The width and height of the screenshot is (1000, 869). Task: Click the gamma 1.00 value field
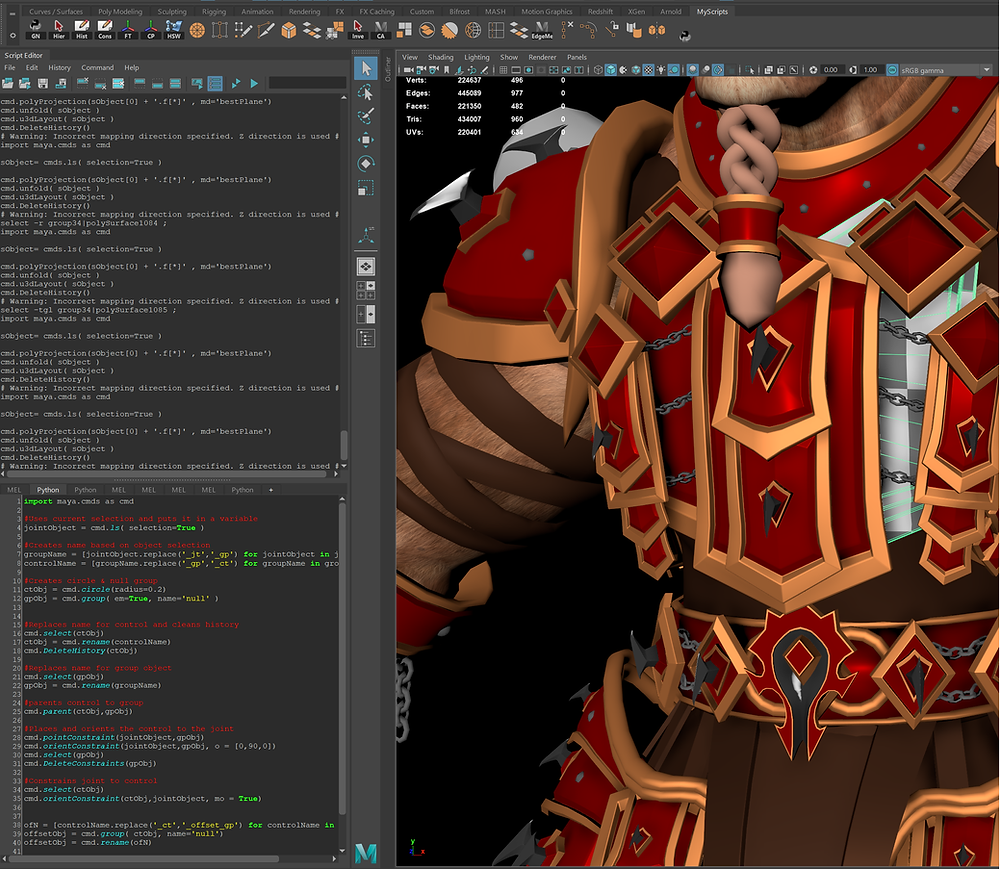(871, 69)
